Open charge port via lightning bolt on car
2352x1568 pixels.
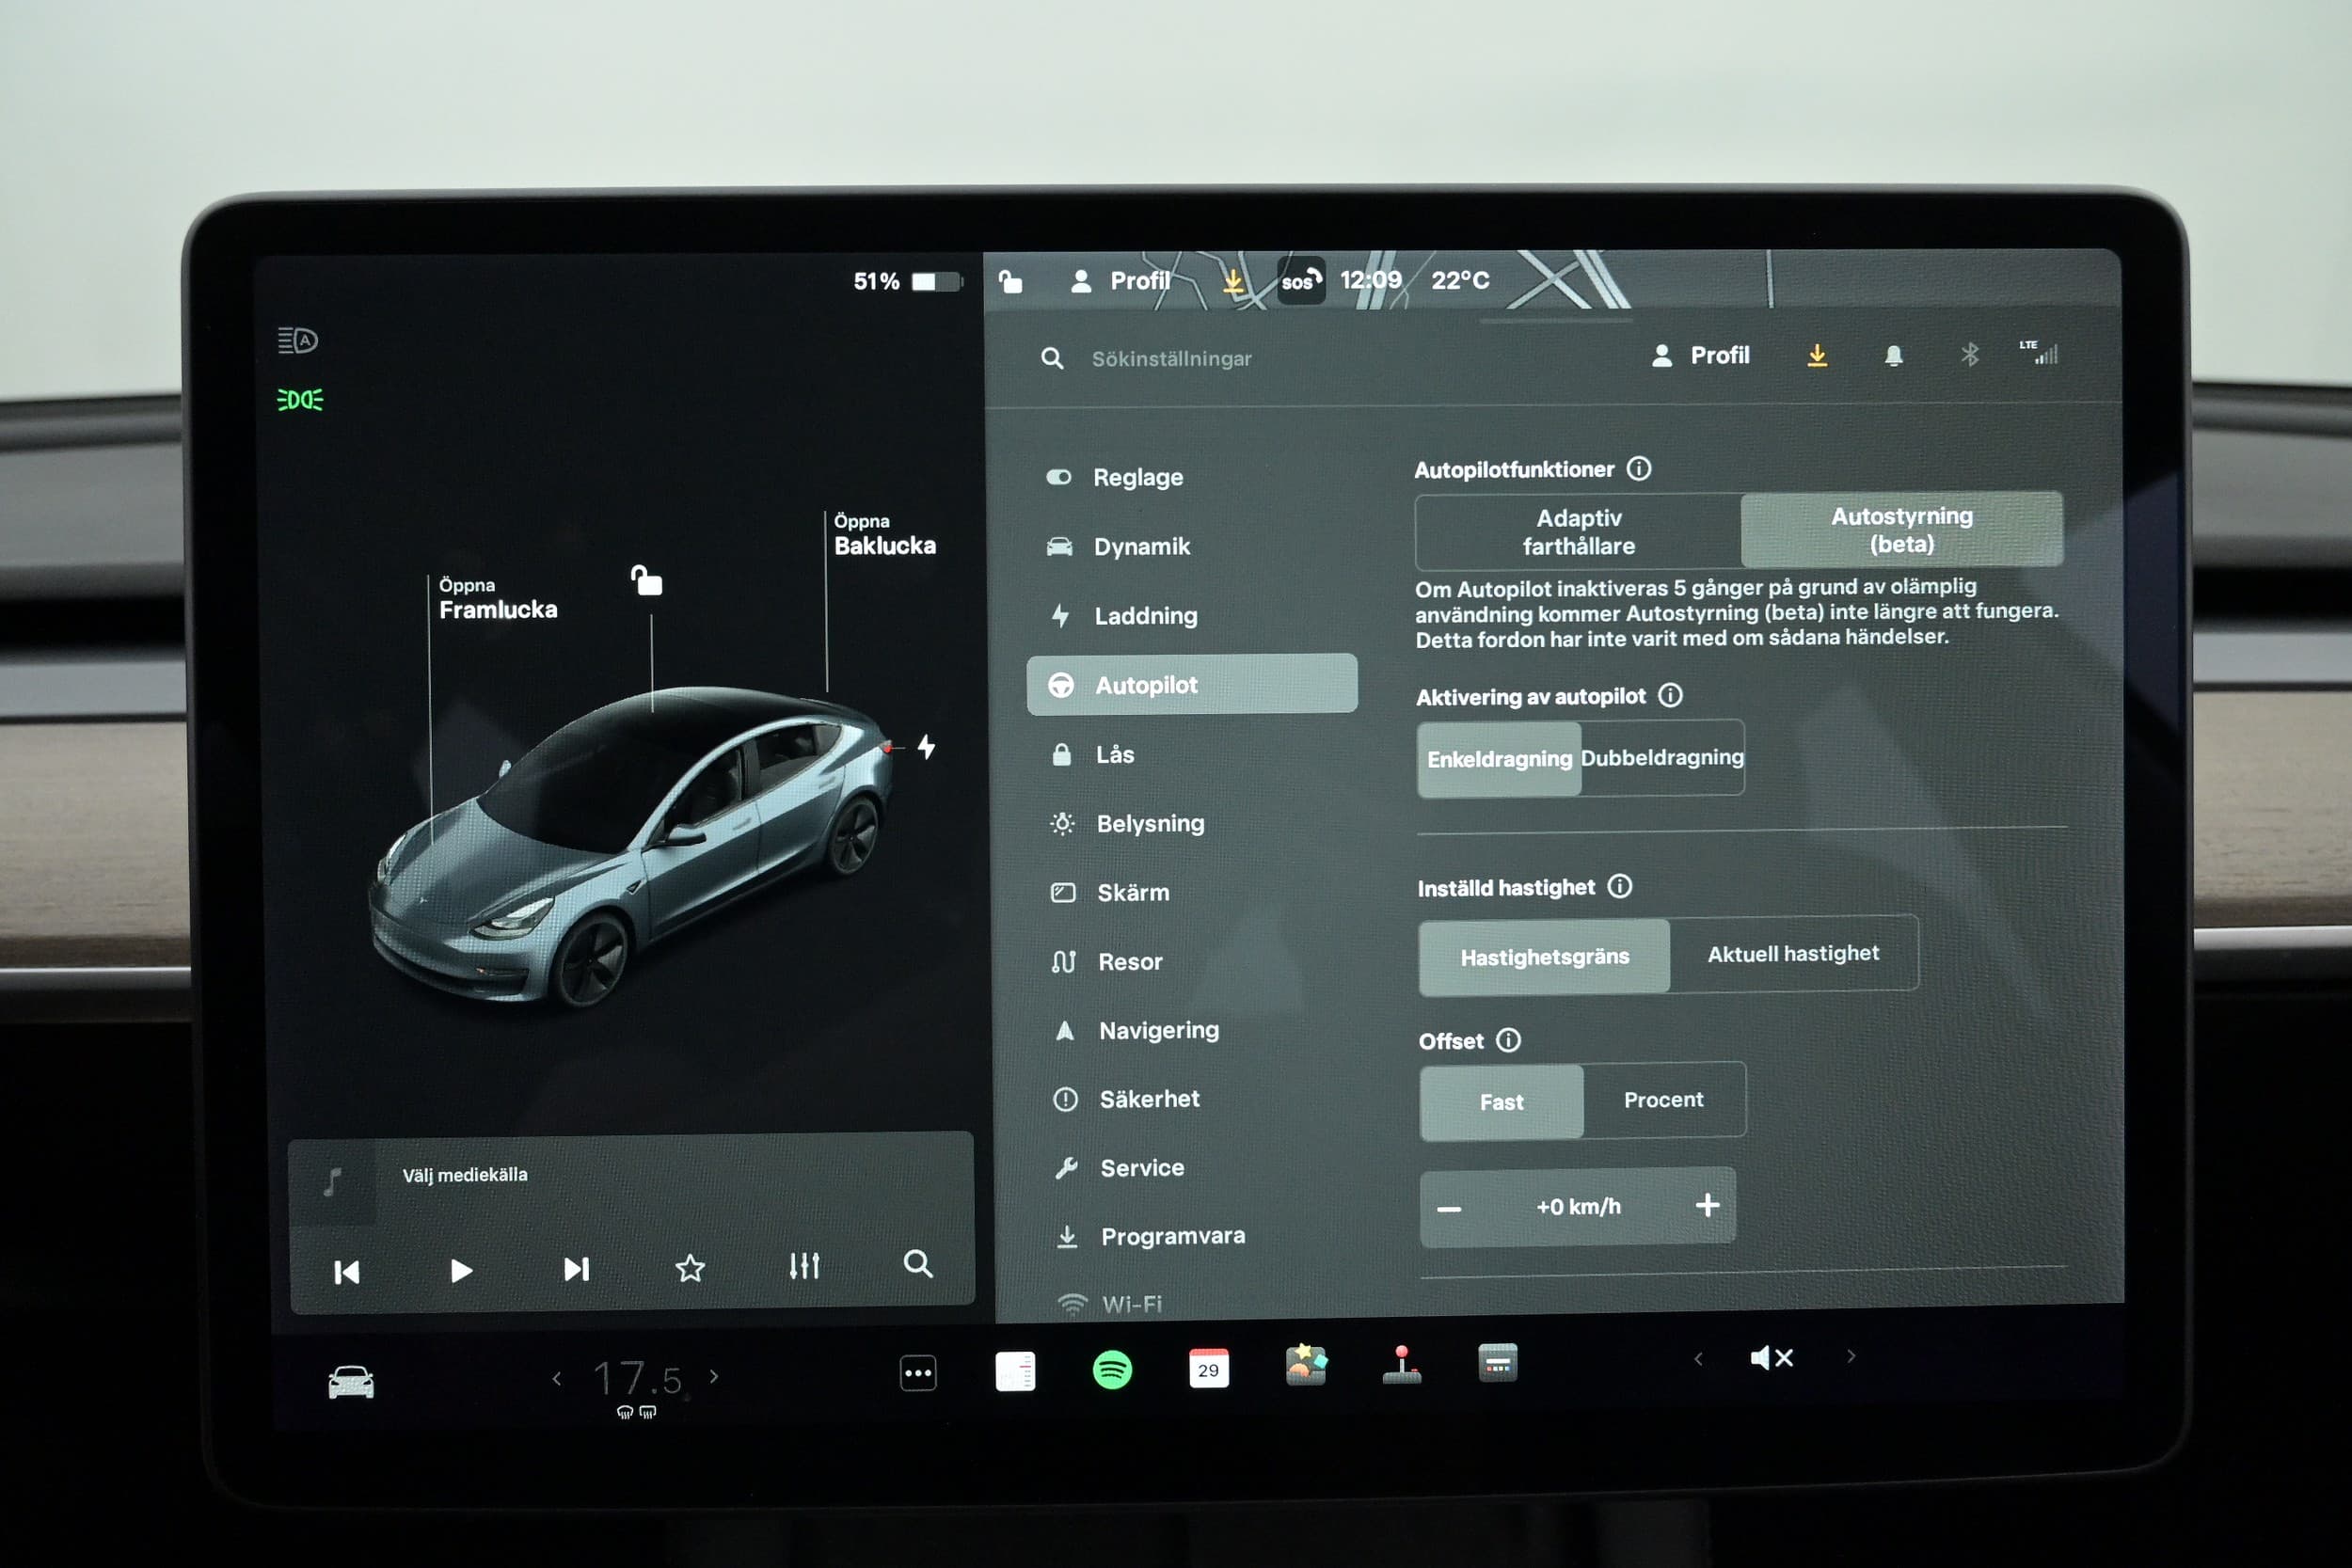coord(926,747)
